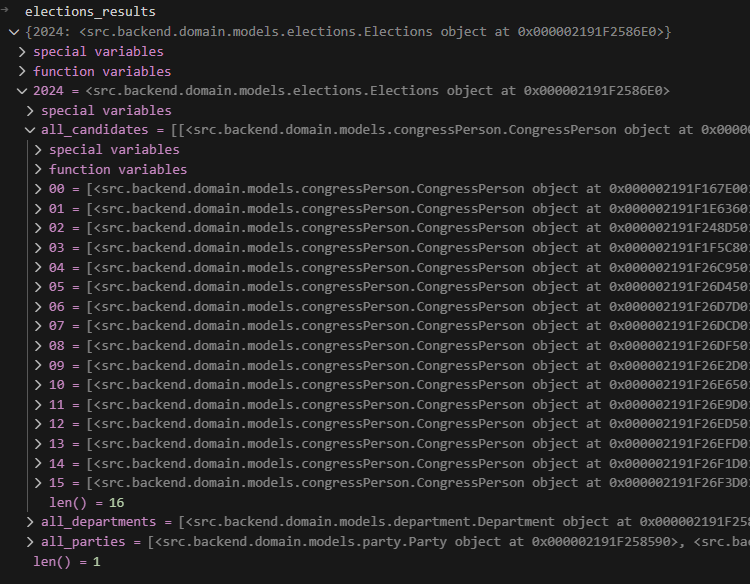The image size is (750, 584).
Task: Select the elections_results expression title
Action: (x=90, y=12)
